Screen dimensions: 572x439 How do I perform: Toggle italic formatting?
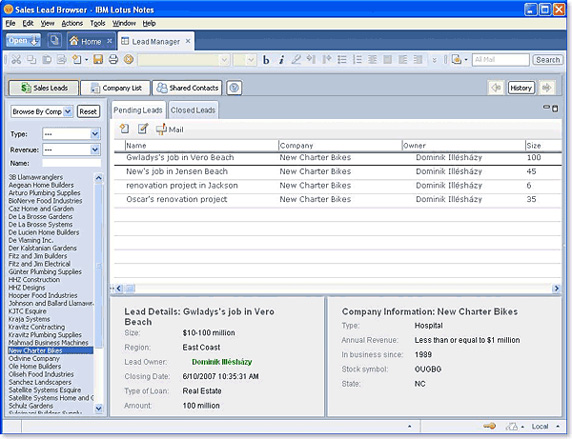[x=281, y=60]
